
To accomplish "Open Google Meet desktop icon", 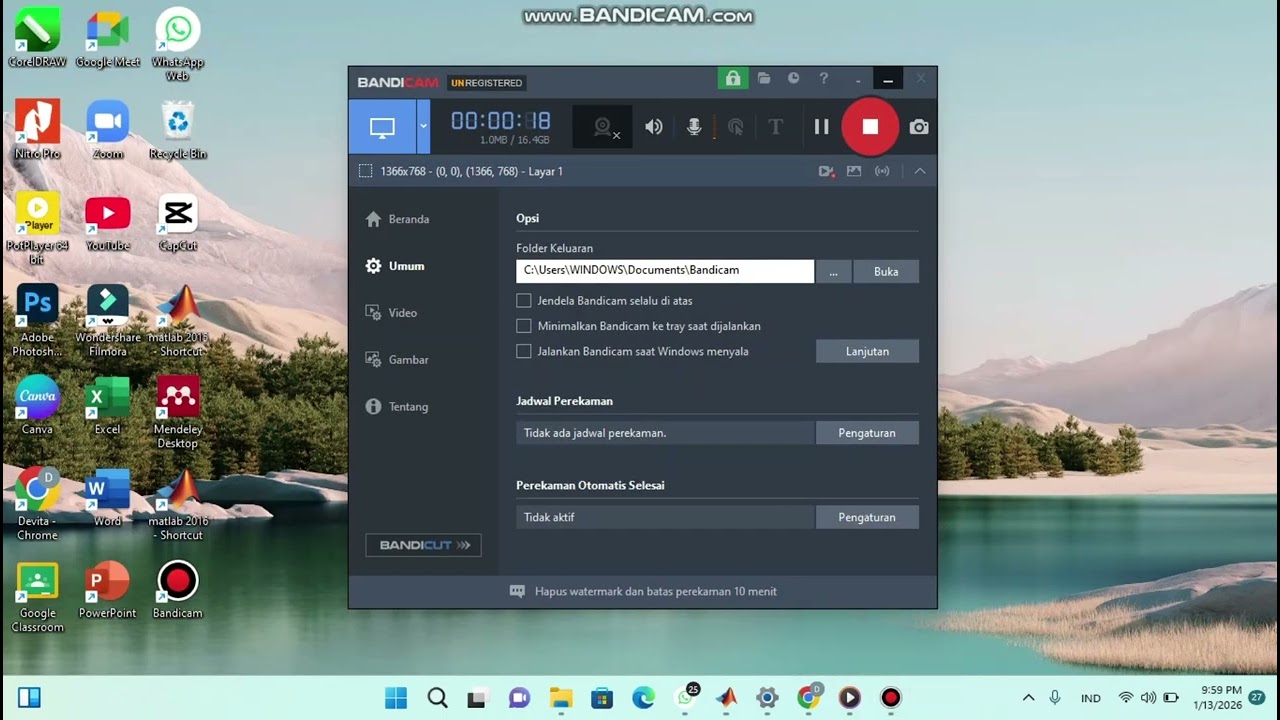I will [x=108, y=40].
